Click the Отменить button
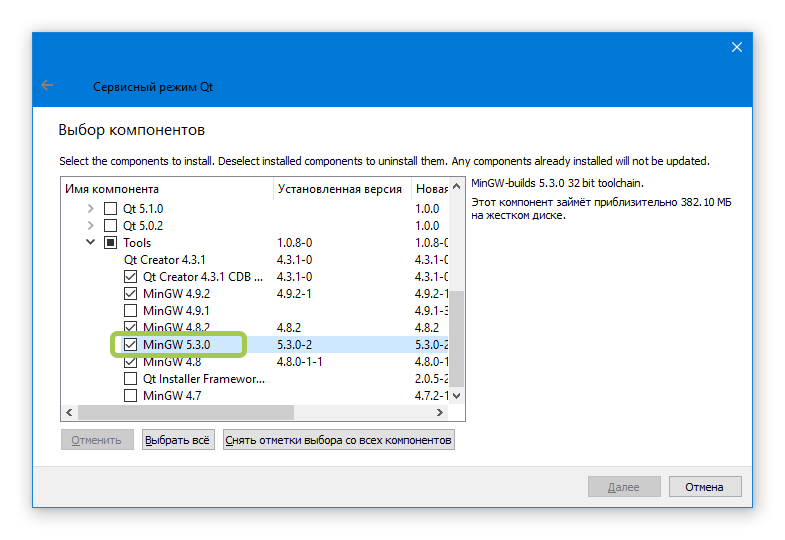 (x=97, y=440)
